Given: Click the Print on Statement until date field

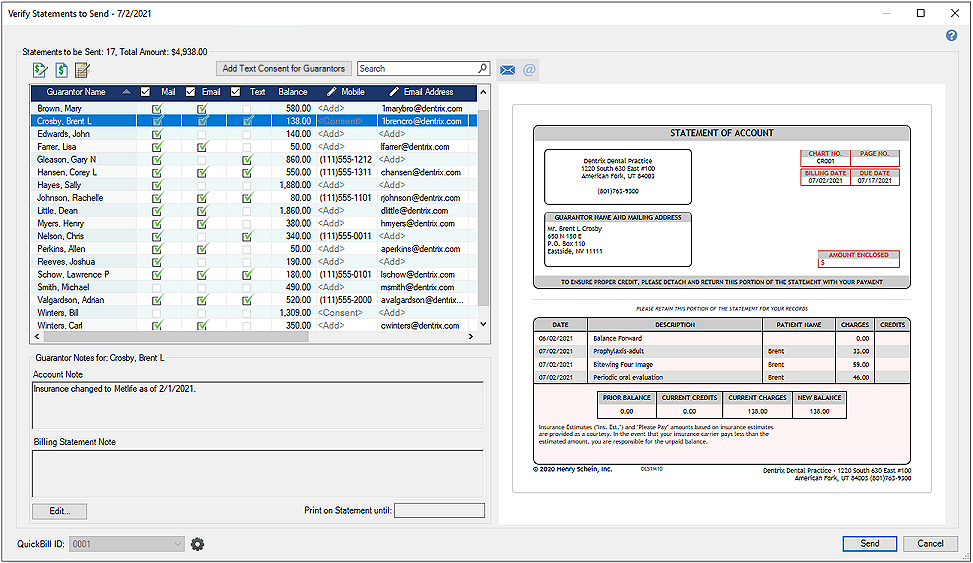Looking at the screenshot, I should (439, 511).
